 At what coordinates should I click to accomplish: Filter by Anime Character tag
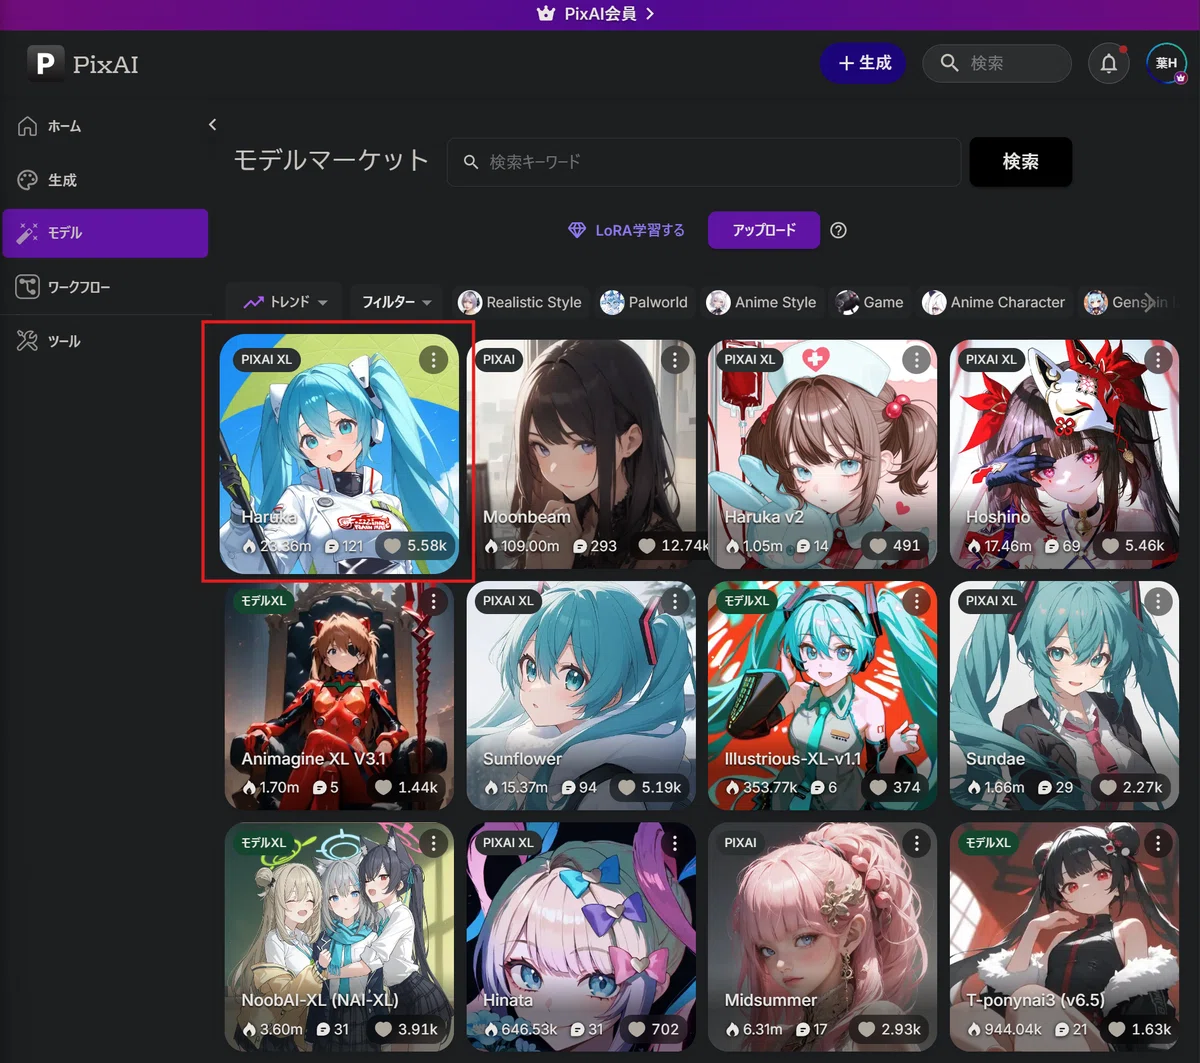[x=994, y=302]
